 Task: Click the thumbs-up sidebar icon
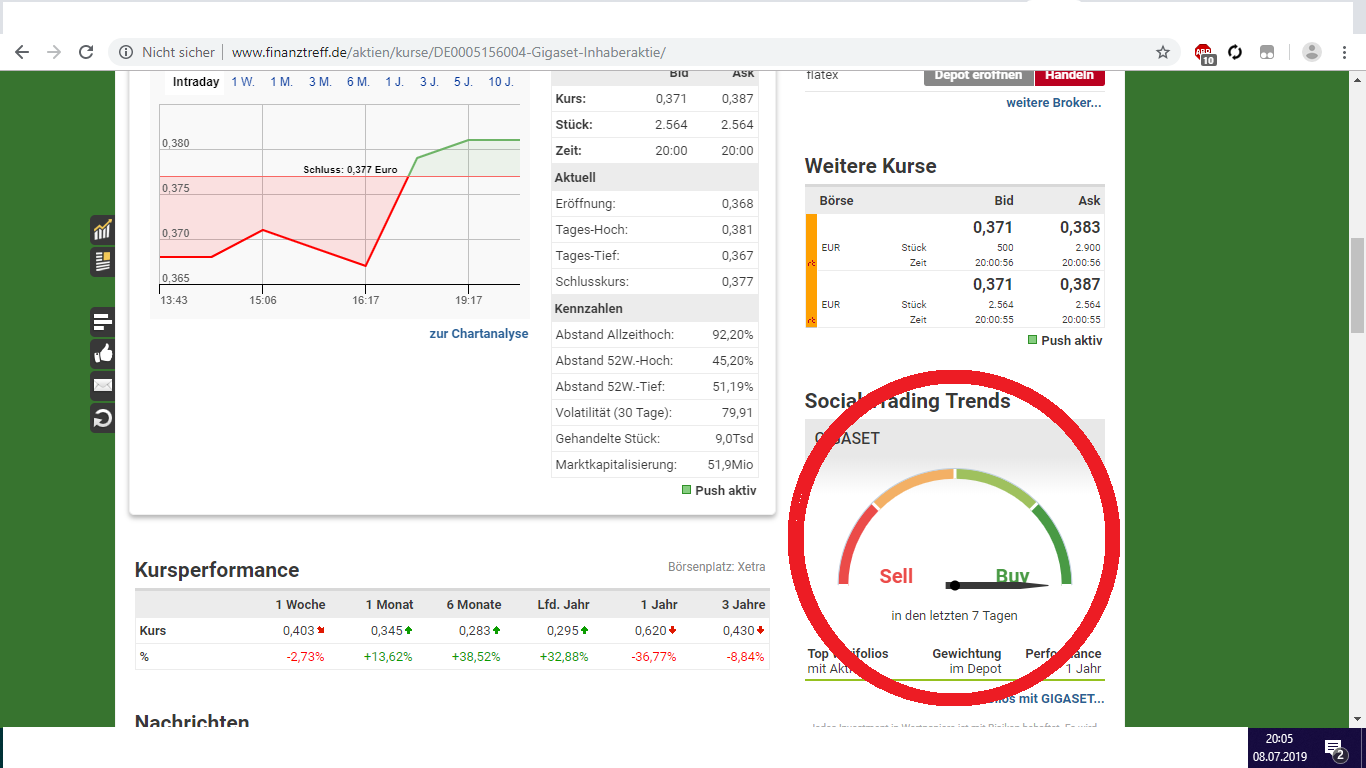pyautogui.click(x=102, y=354)
